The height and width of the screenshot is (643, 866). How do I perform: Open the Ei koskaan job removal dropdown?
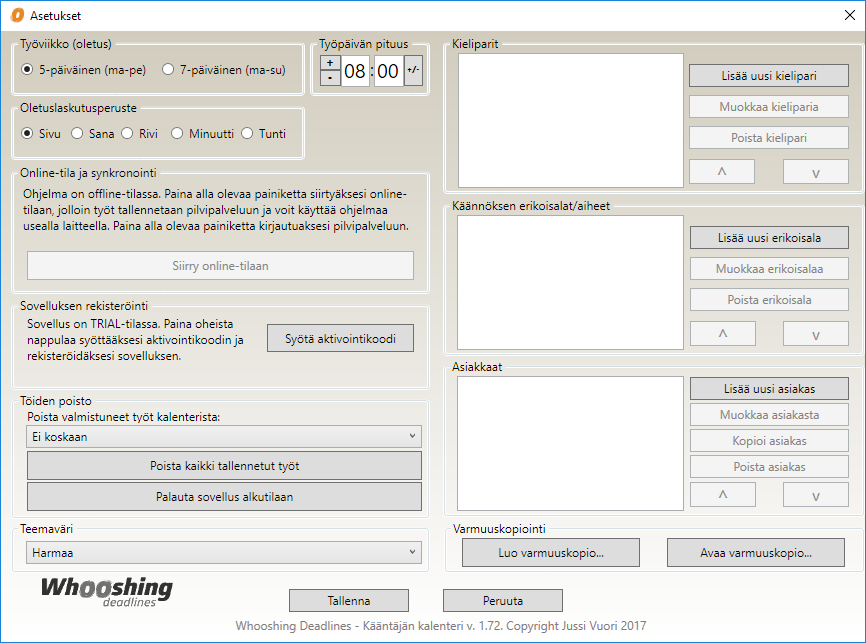point(223,436)
